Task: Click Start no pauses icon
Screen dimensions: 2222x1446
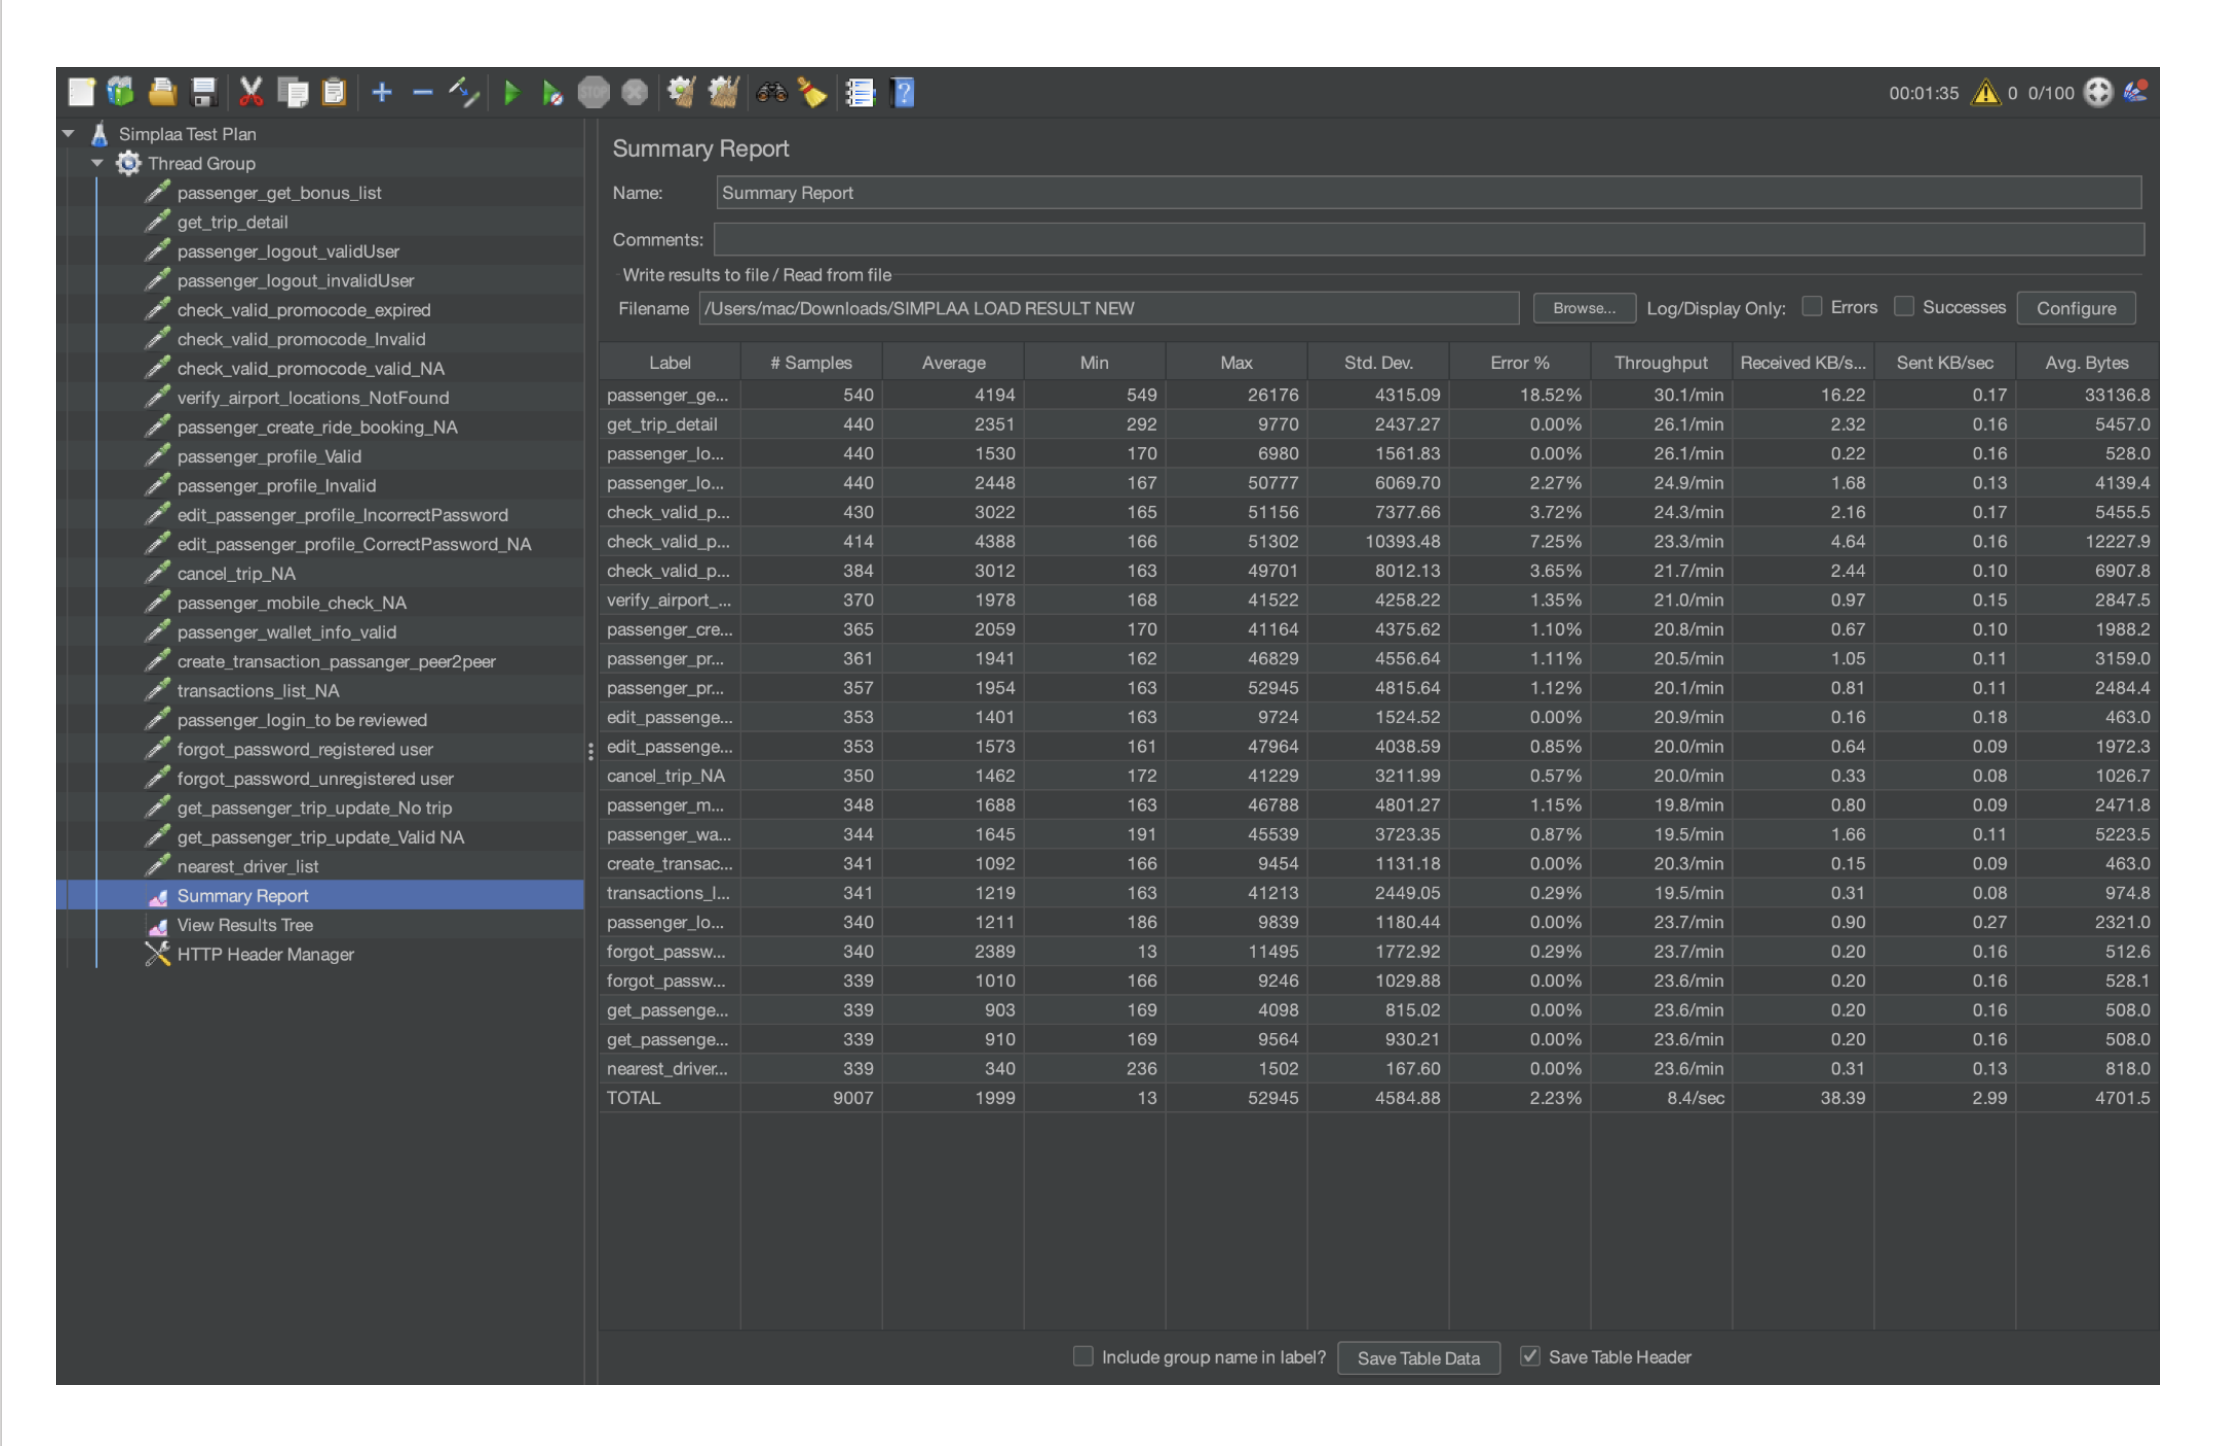Action: [551, 93]
